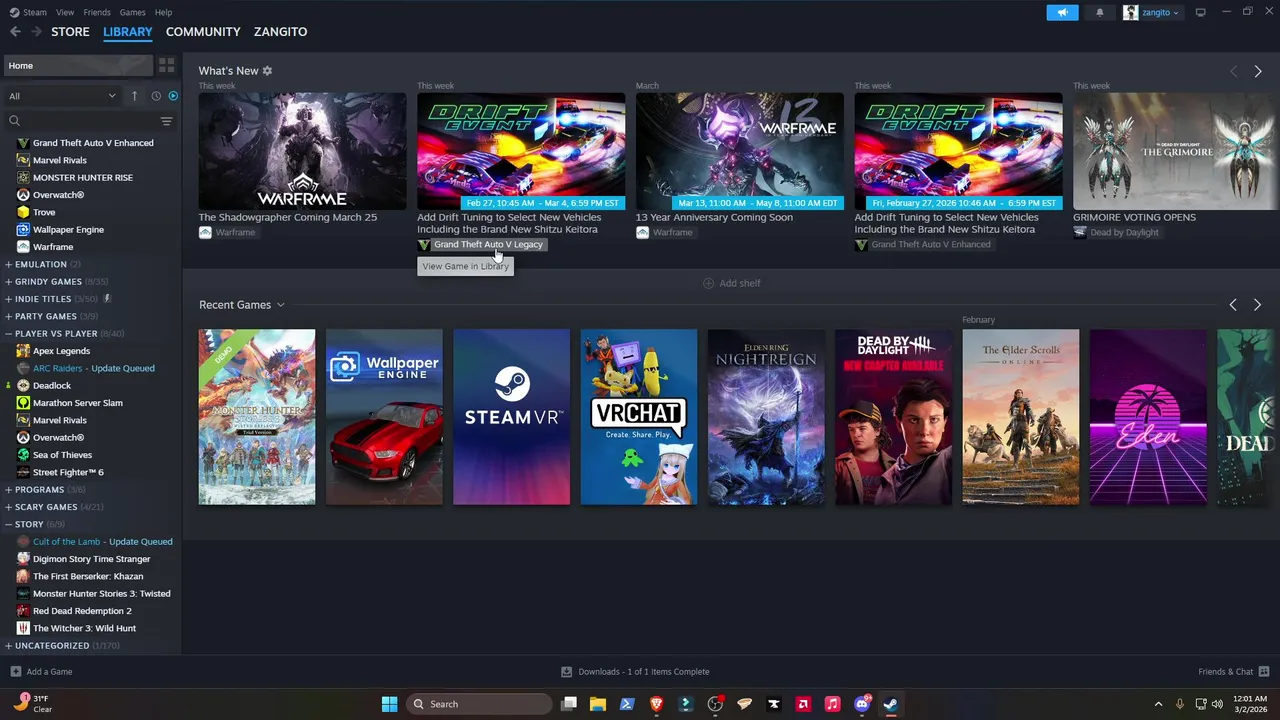Open SteamVR cover in Recent Games
Viewport: 1280px width, 720px height.
(511, 417)
